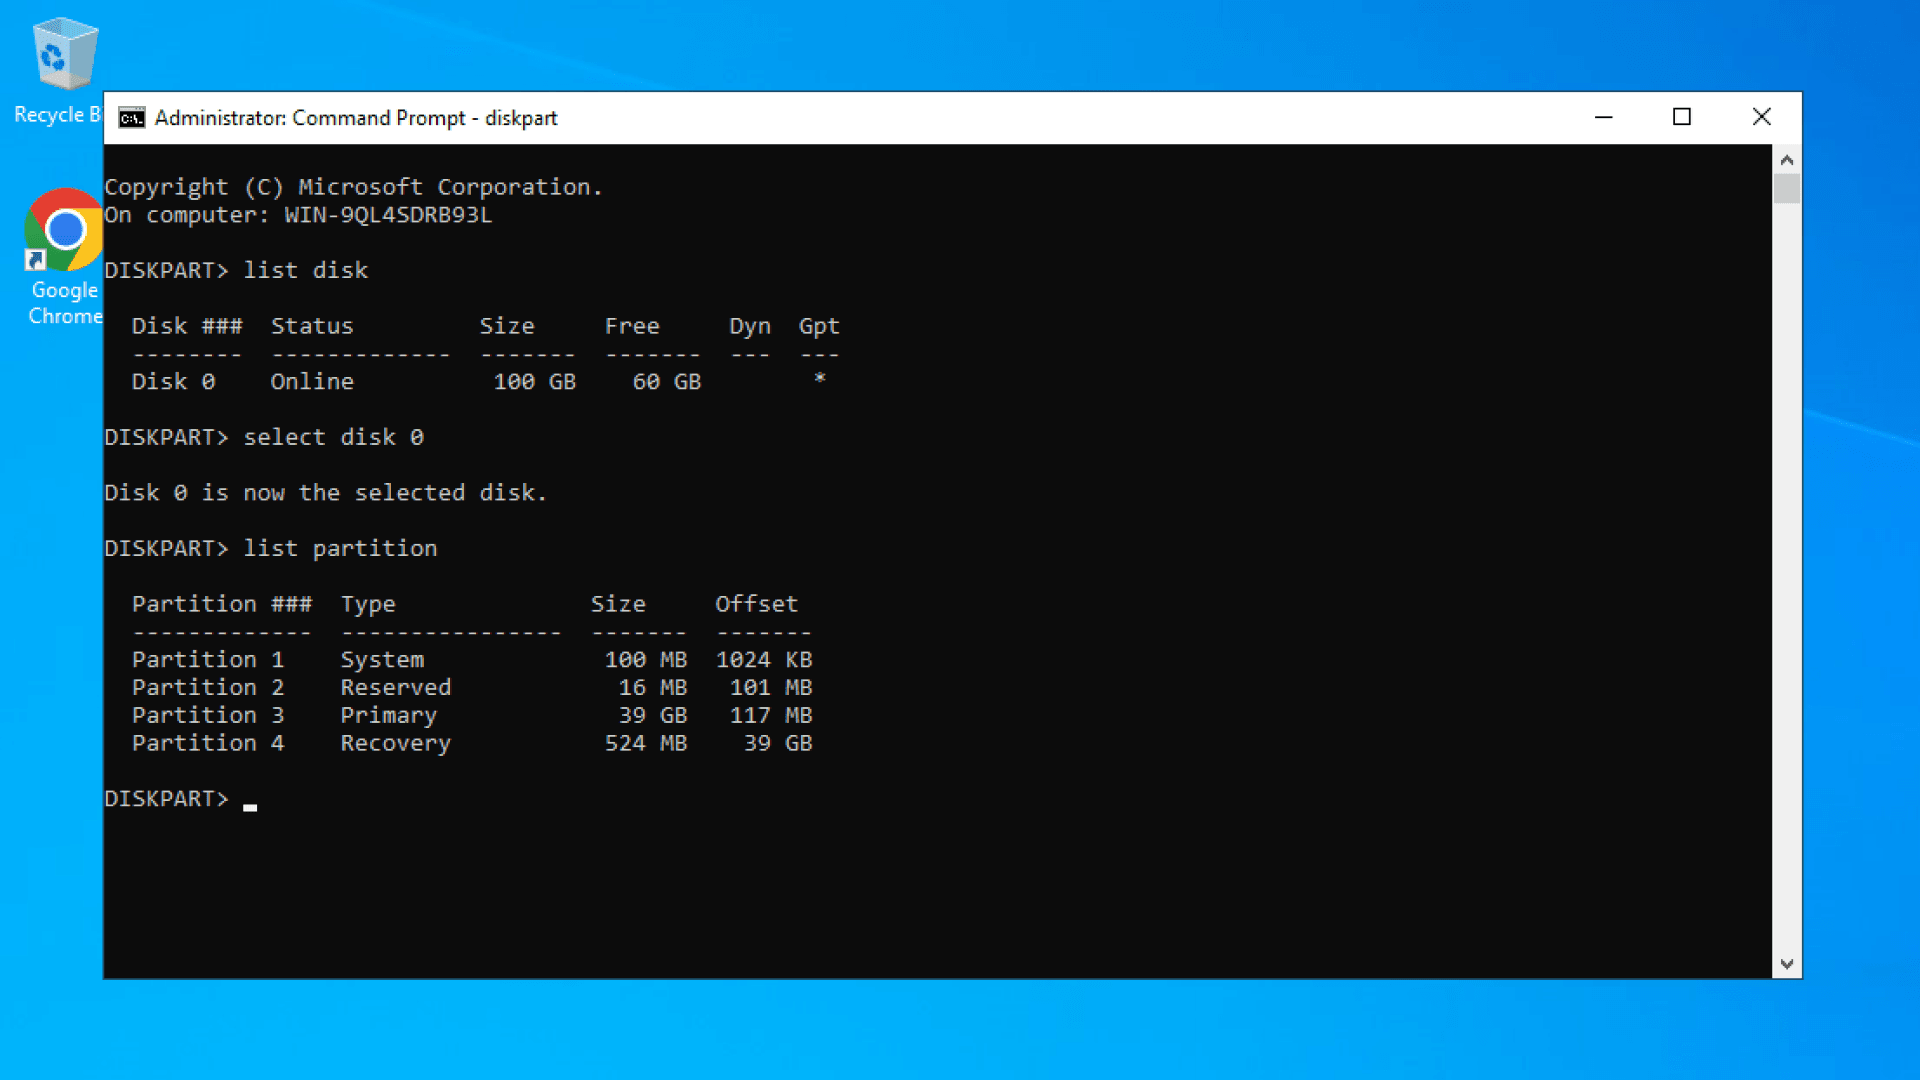Click the blinking cursor at the DISKPART prompt
Image resolution: width=1920 pixels, height=1080 pixels.
click(250, 807)
